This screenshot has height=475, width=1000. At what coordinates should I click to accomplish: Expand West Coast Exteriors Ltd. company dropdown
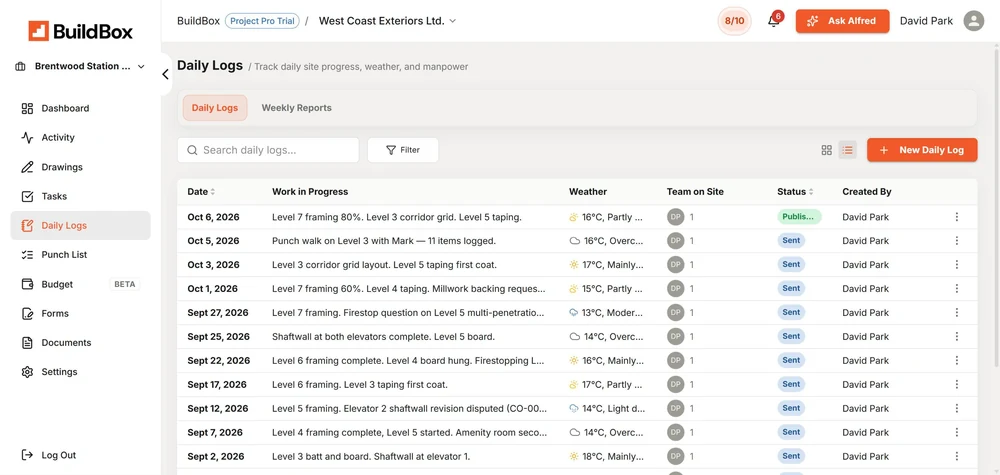point(387,21)
